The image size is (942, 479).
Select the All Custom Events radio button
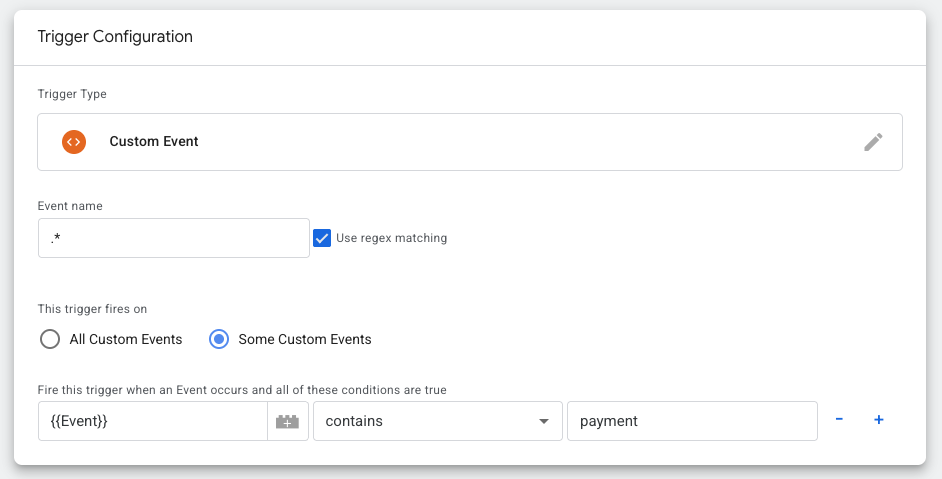50,339
